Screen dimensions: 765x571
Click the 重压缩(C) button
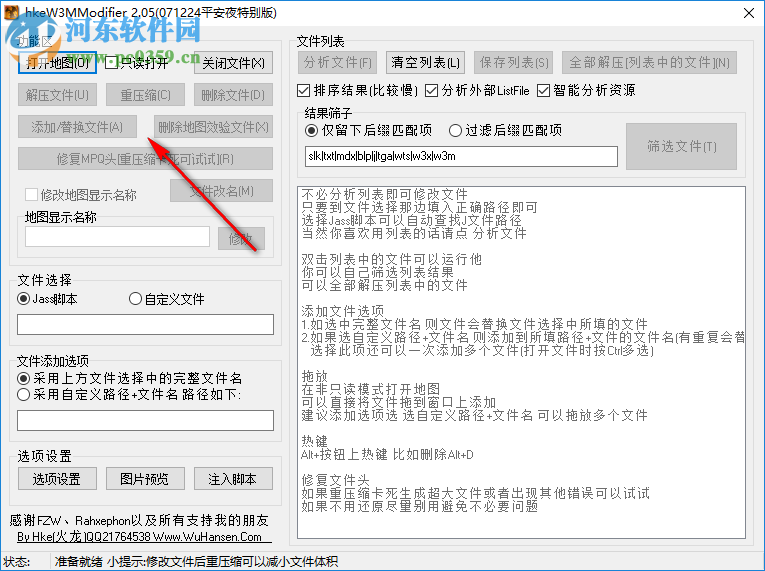[x=145, y=95]
